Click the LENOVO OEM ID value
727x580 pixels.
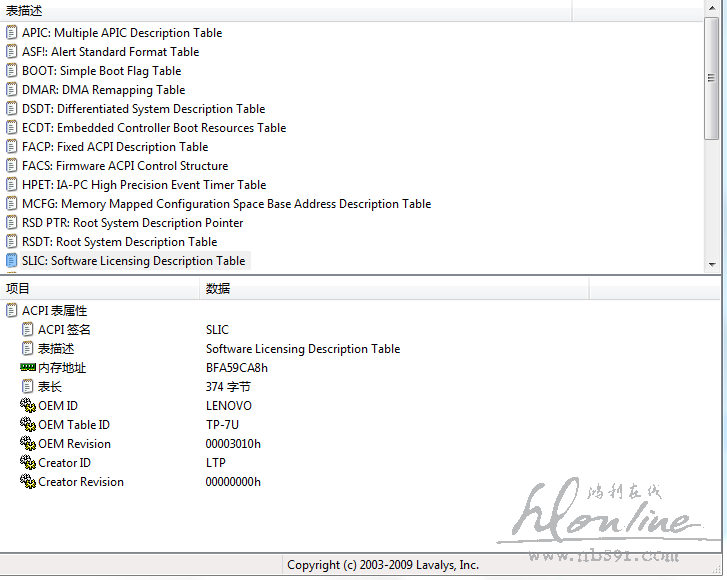tap(229, 406)
